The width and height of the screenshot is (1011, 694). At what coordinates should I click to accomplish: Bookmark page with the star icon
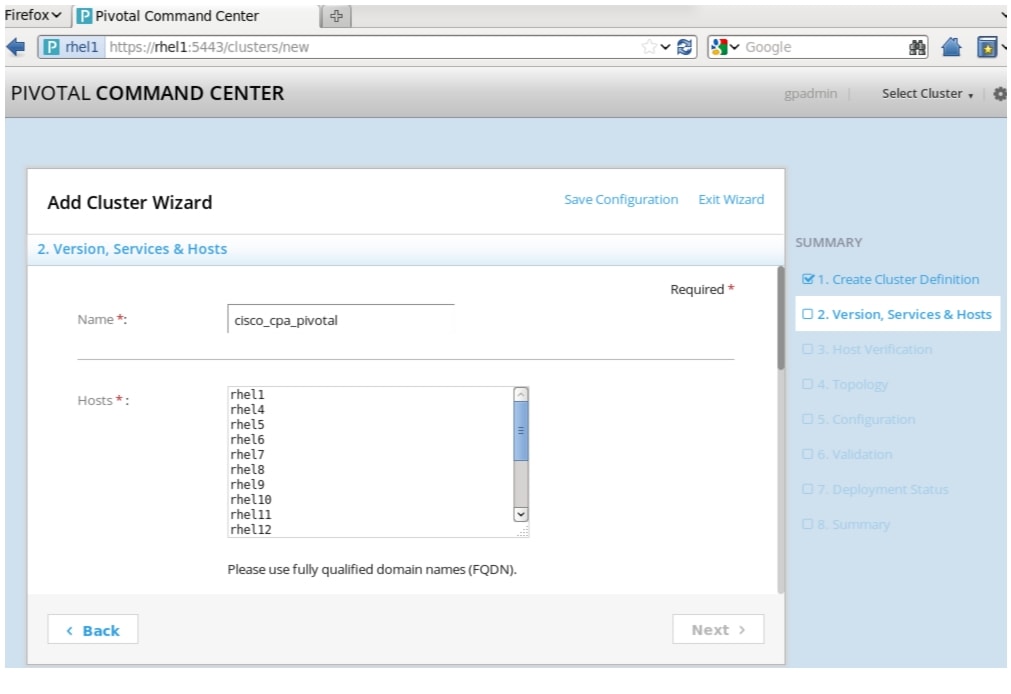click(649, 47)
